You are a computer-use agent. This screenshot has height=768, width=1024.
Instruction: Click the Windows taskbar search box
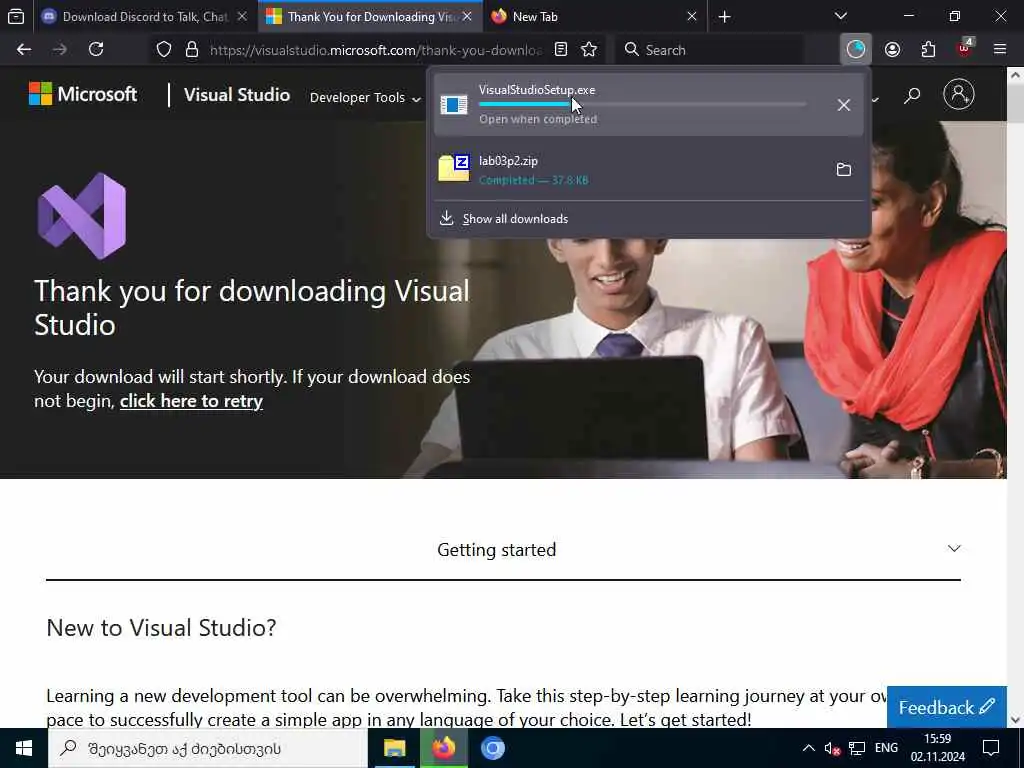point(208,748)
